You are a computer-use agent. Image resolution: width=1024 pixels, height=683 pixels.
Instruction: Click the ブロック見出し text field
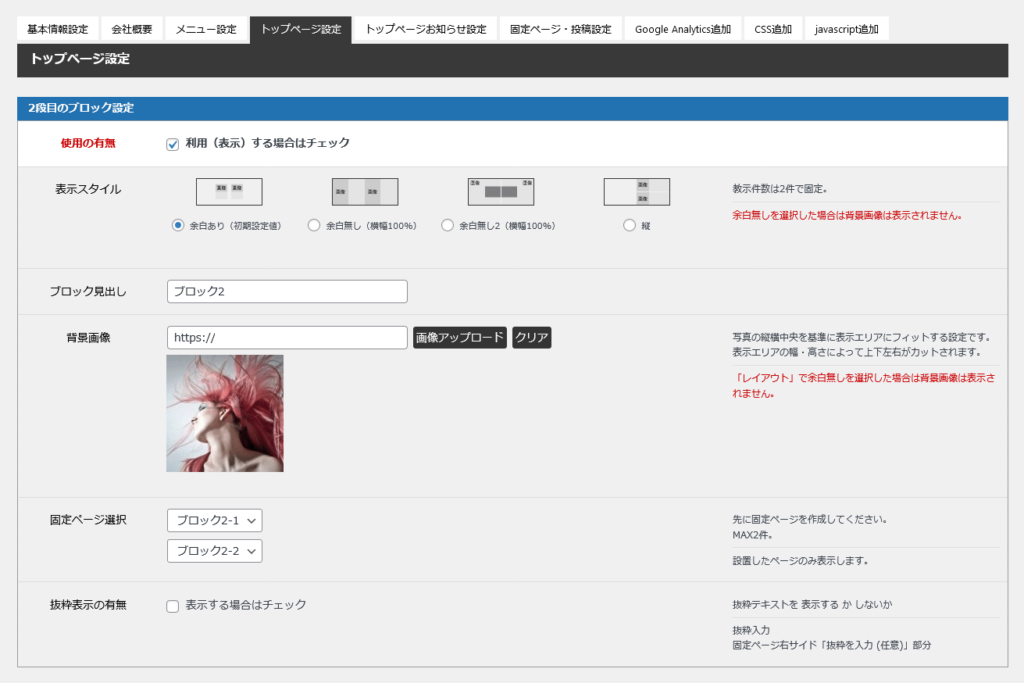[287, 292]
